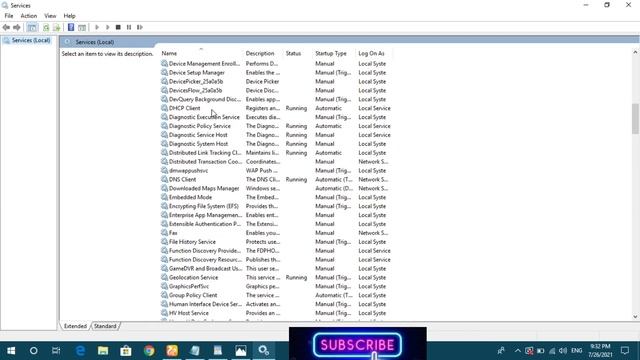
Task: Launch Microsoft Edge from taskbar
Action: click(80, 351)
